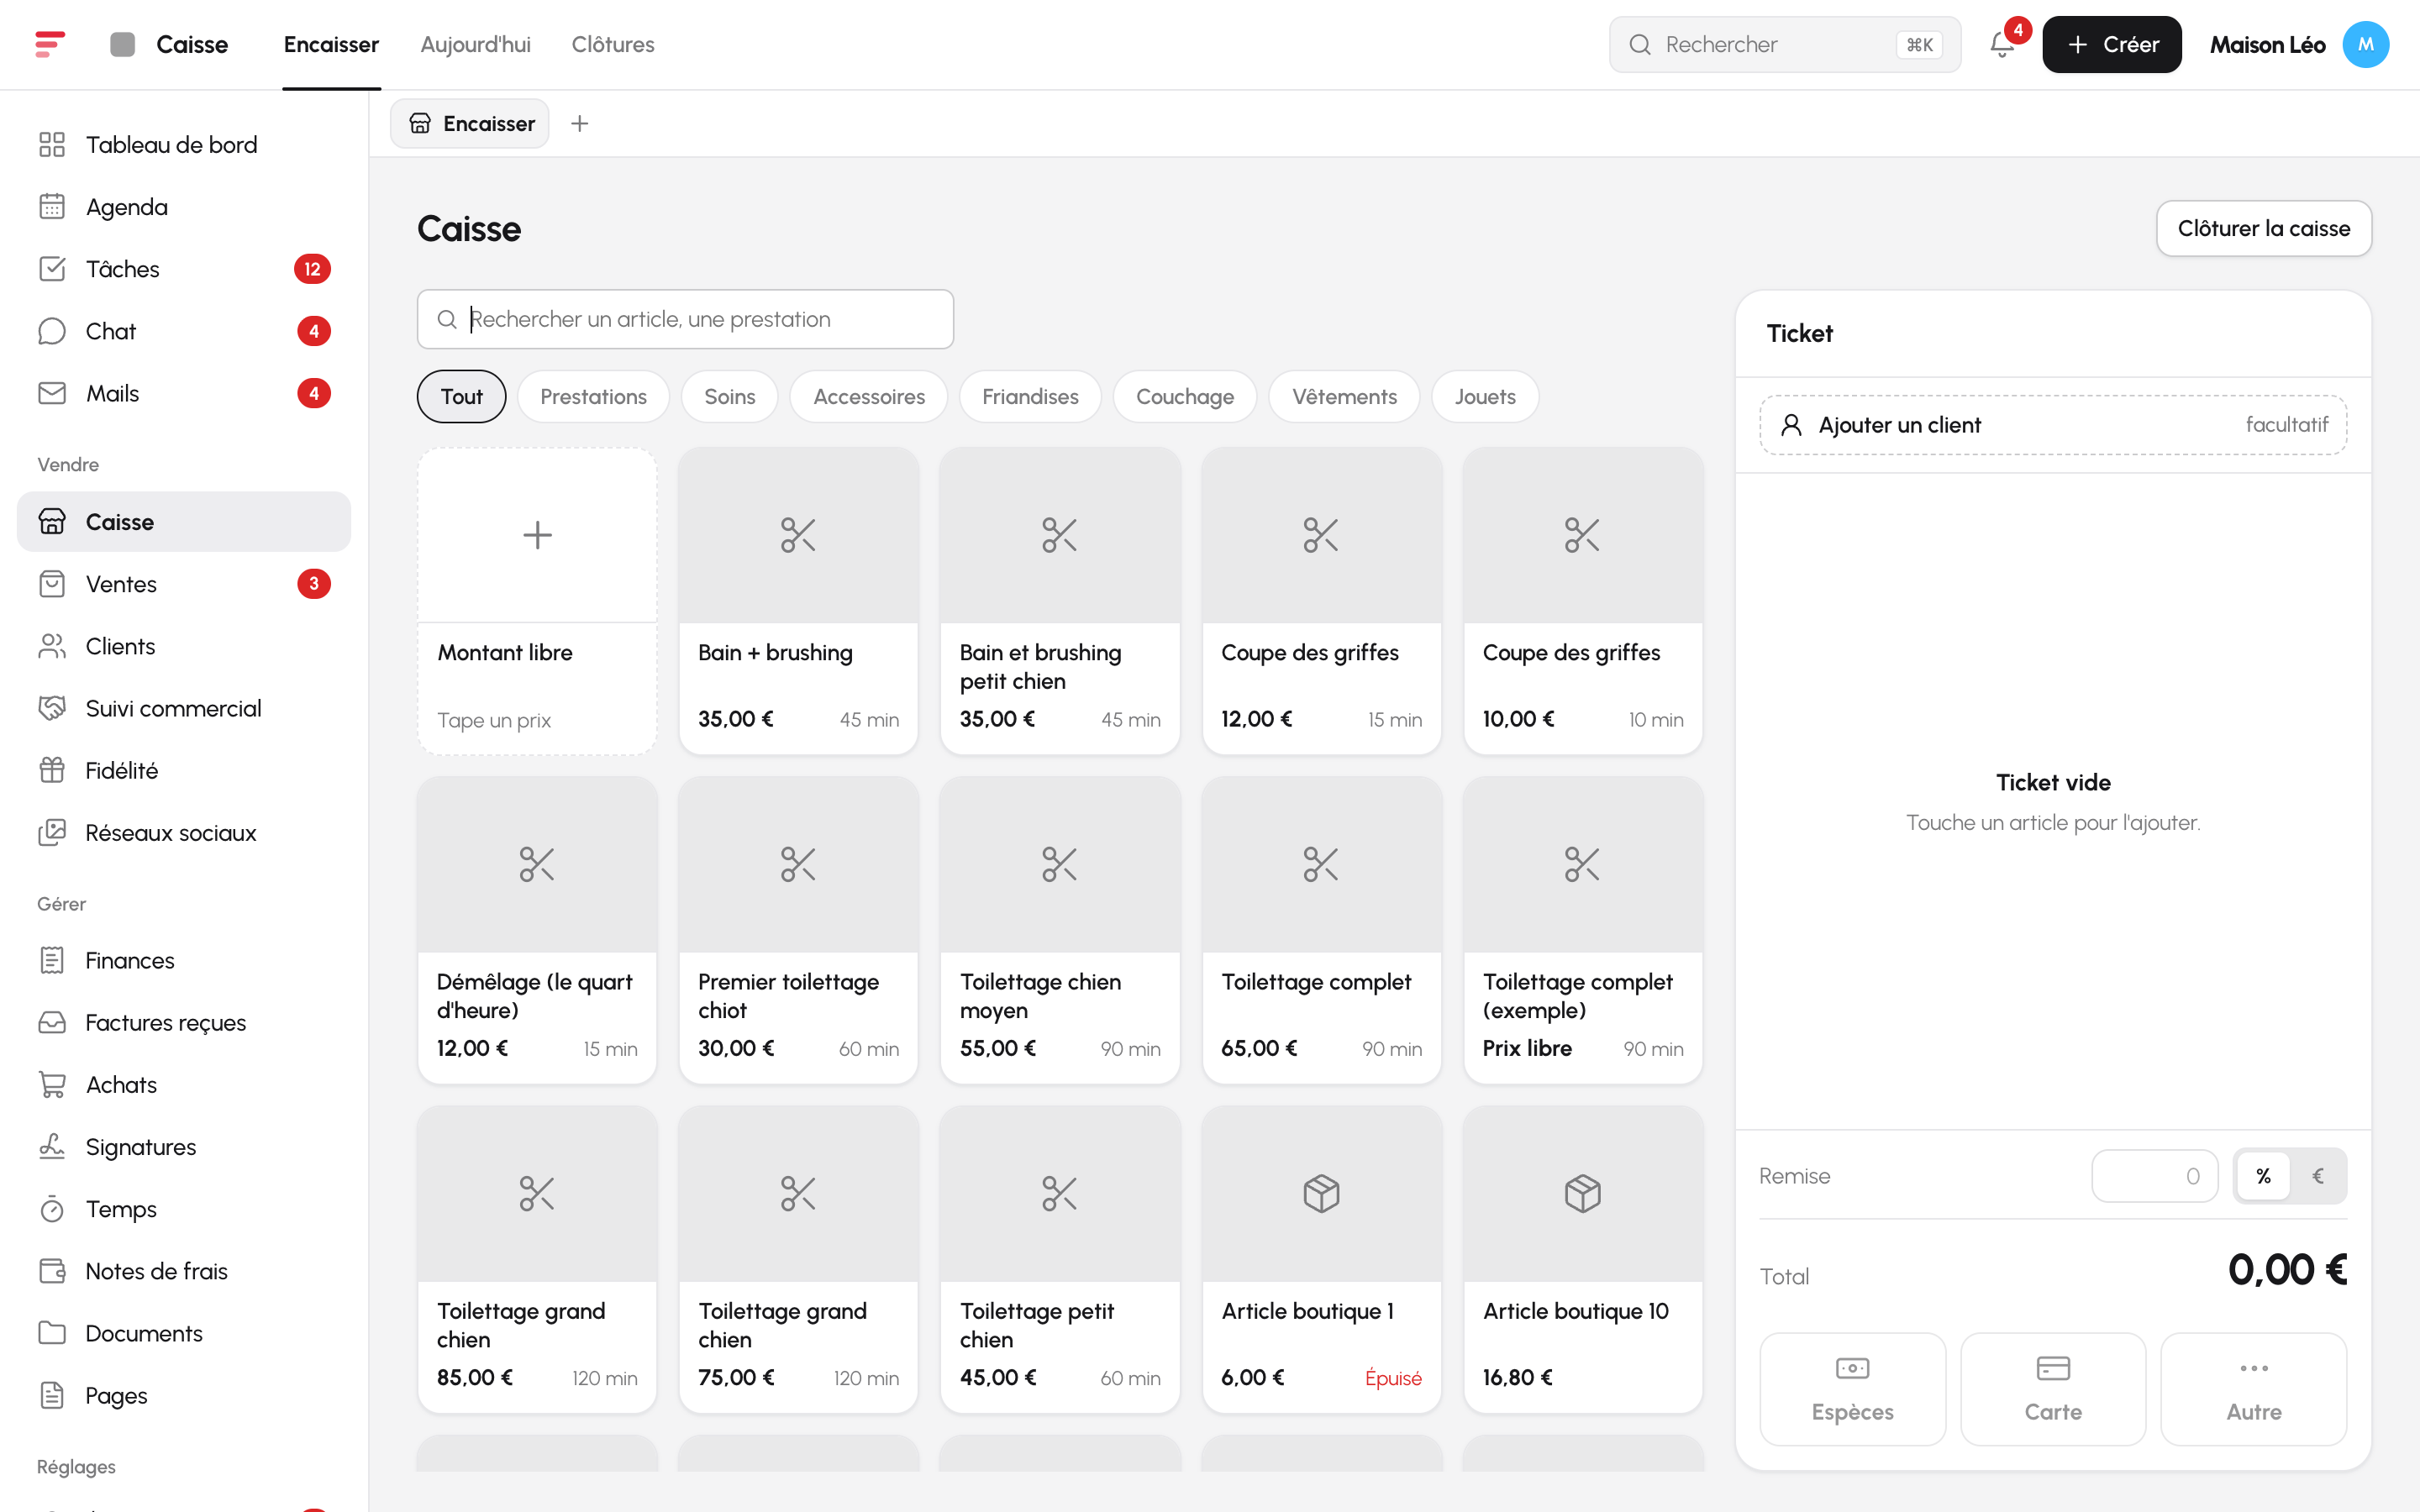Select the Encaisser workspace tab

[x=470, y=123]
